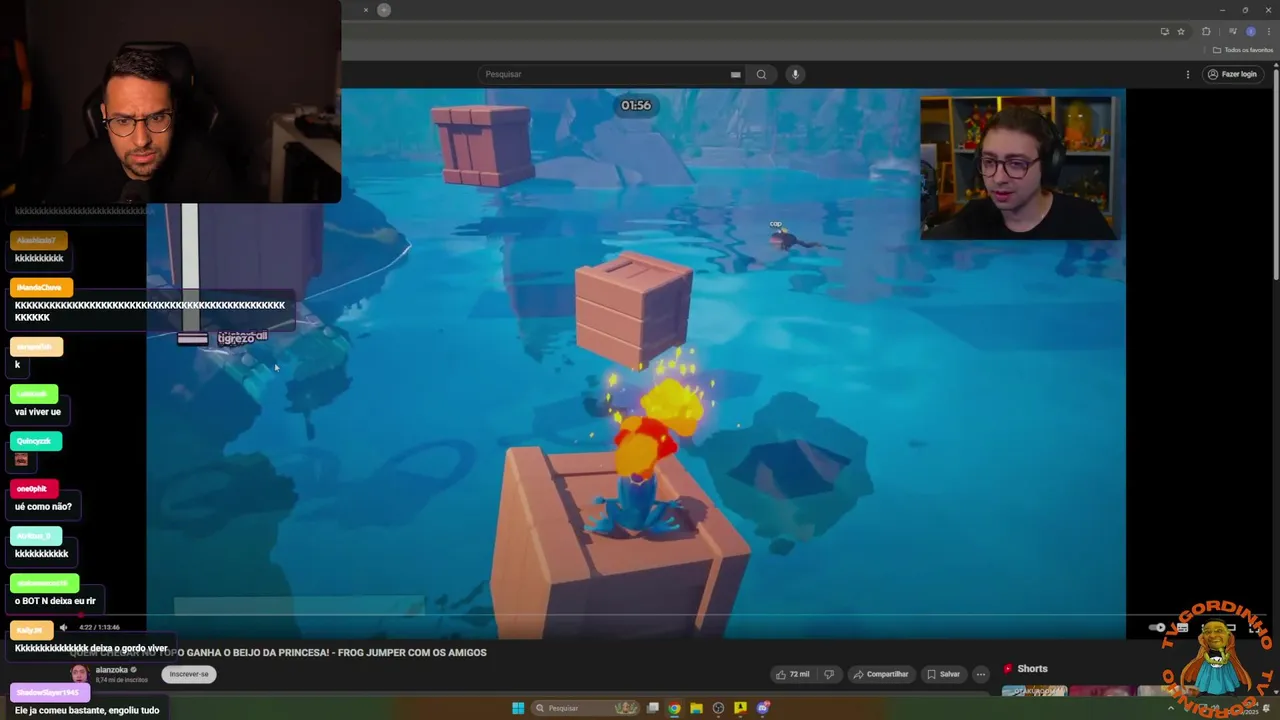Screen dimensions: 1280x720
Task: Open the Windows Start button
Action: (518, 708)
